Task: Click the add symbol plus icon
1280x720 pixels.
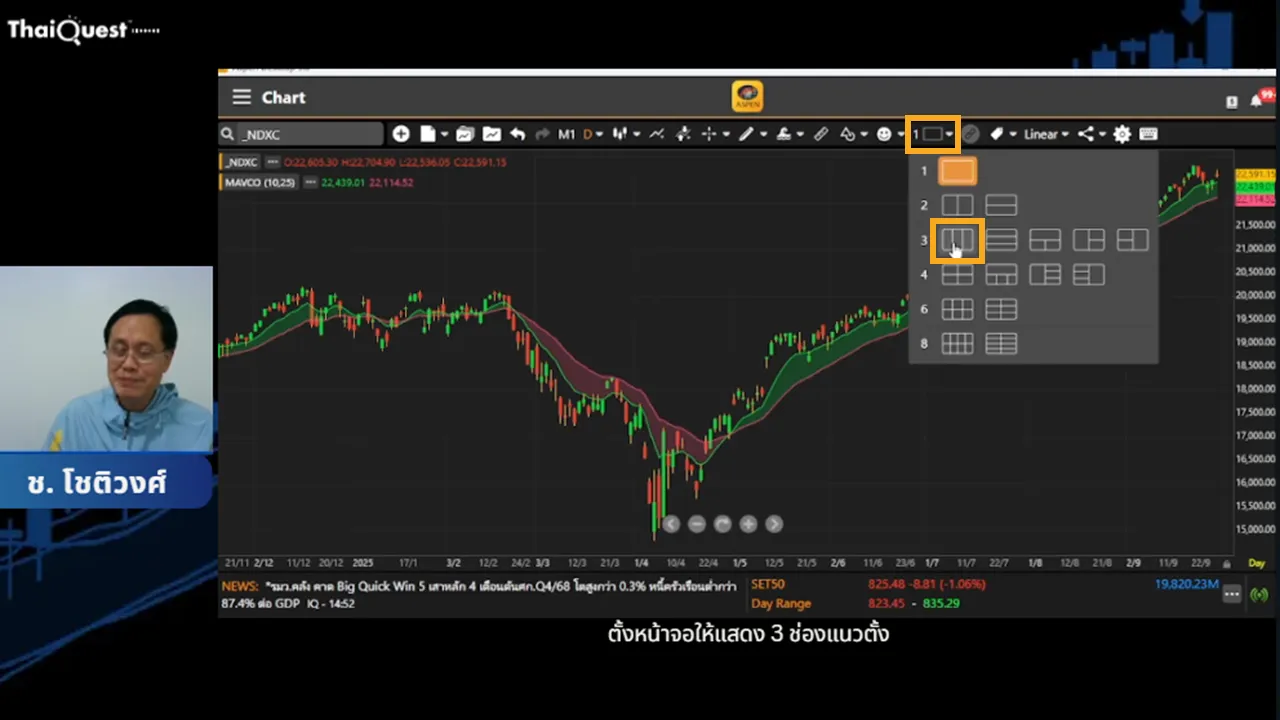Action: (401, 134)
